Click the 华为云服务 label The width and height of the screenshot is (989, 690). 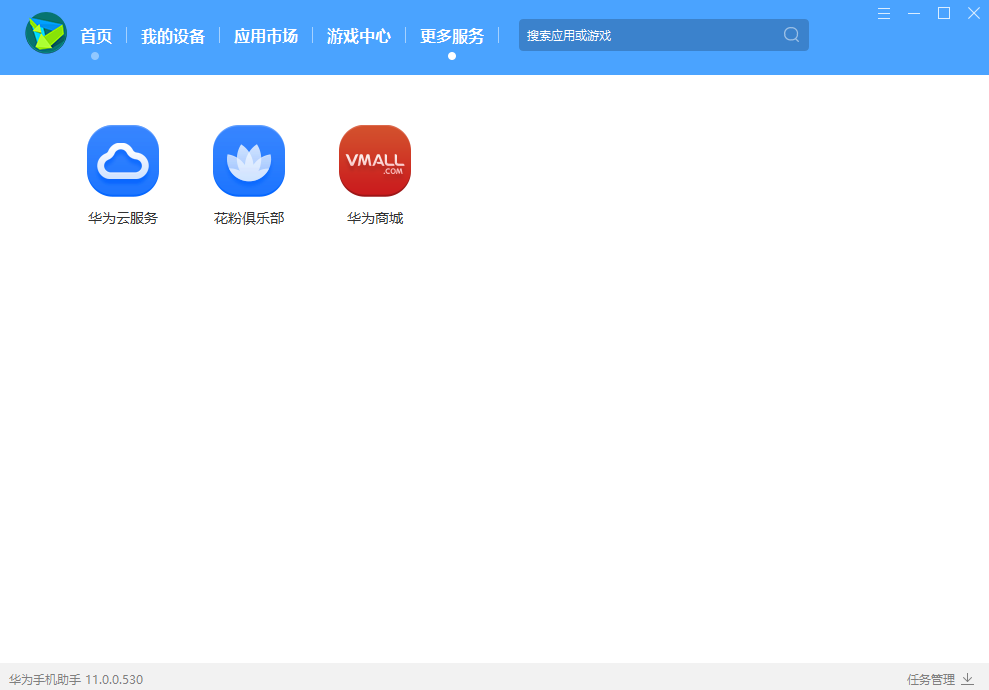[x=123, y=218]
